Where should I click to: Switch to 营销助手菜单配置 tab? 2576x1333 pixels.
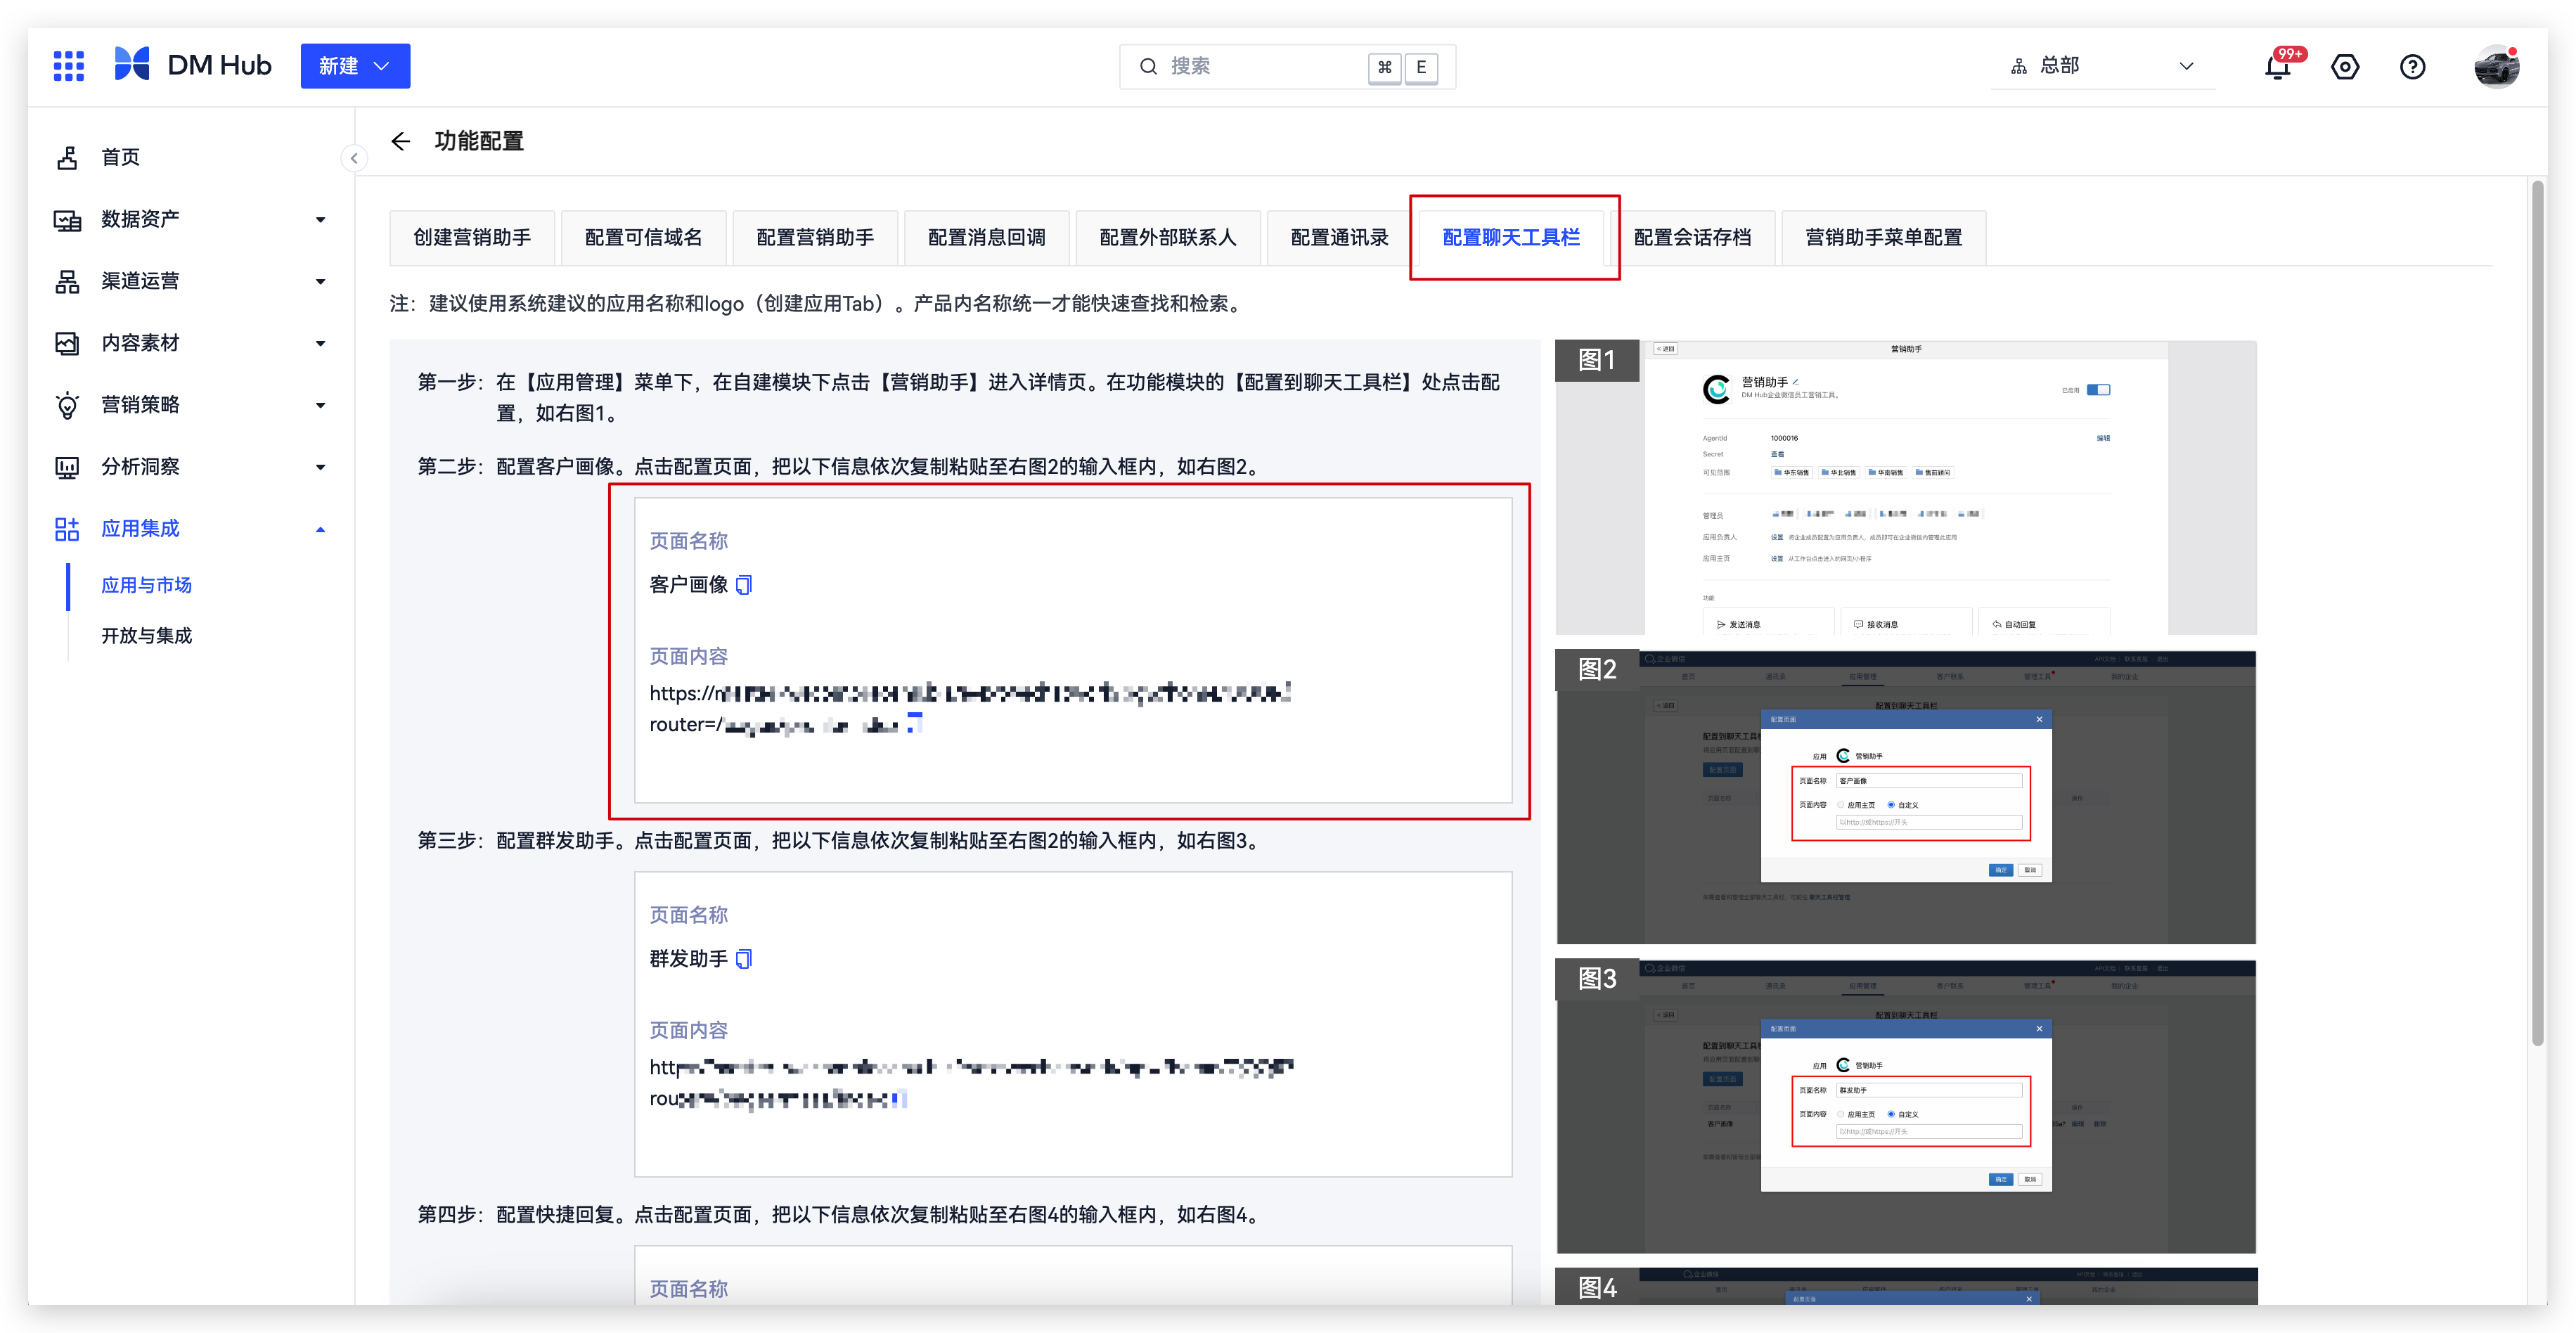pos(1884,238)
